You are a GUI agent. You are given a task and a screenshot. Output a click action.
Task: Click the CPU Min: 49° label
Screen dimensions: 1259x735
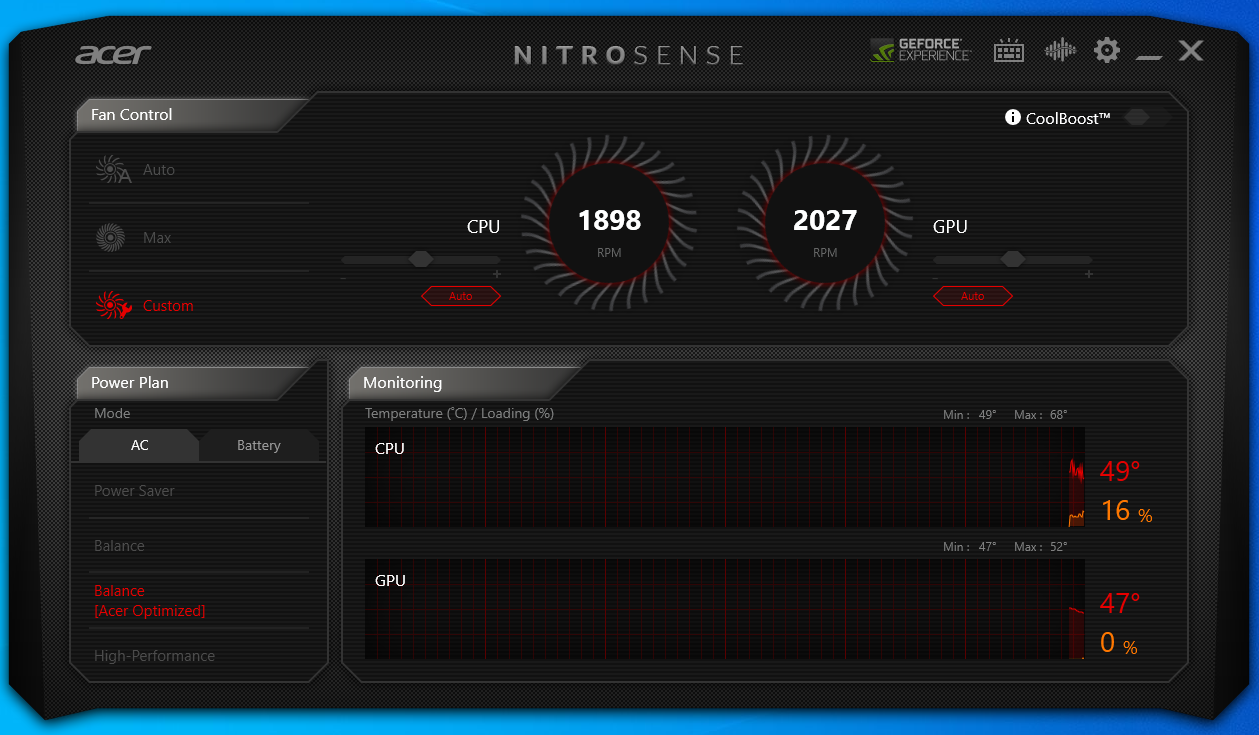click(x=969, y=415)
